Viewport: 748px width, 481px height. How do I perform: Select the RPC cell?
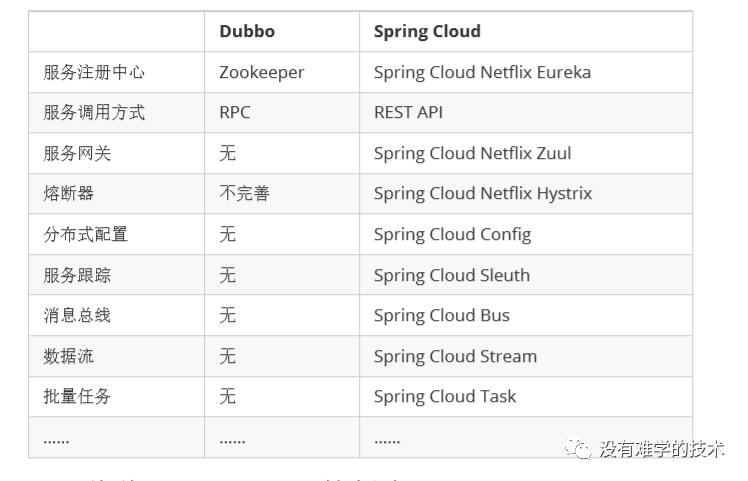tap(235, 112)
